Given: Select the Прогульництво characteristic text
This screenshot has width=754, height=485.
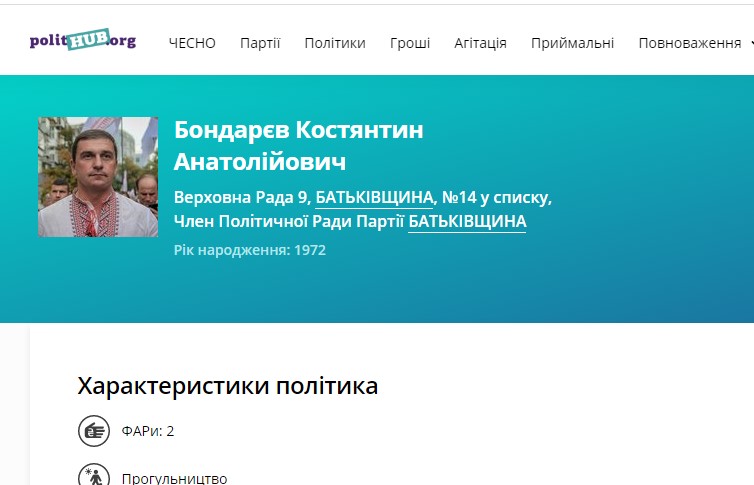Looking at the screenshot, I should (174, 478).
